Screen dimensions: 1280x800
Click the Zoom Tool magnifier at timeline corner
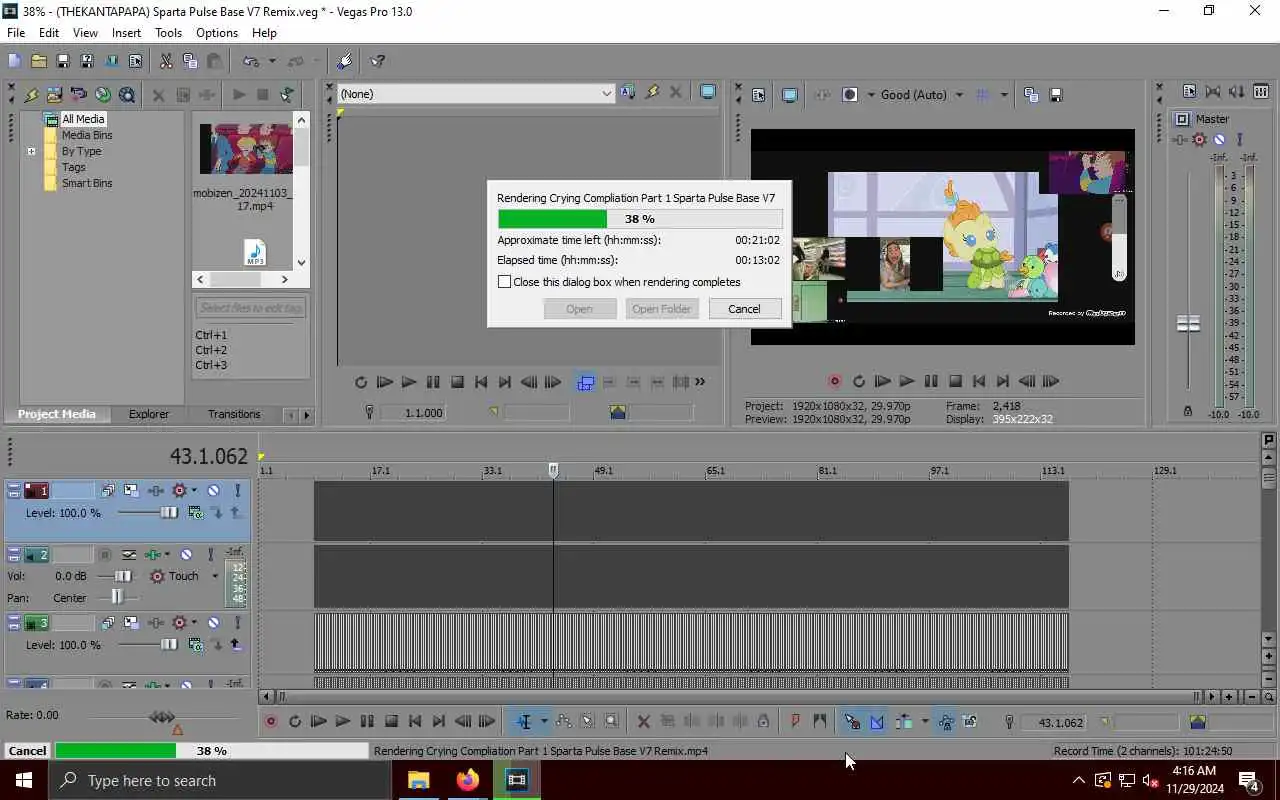(x=1268, y=697)
